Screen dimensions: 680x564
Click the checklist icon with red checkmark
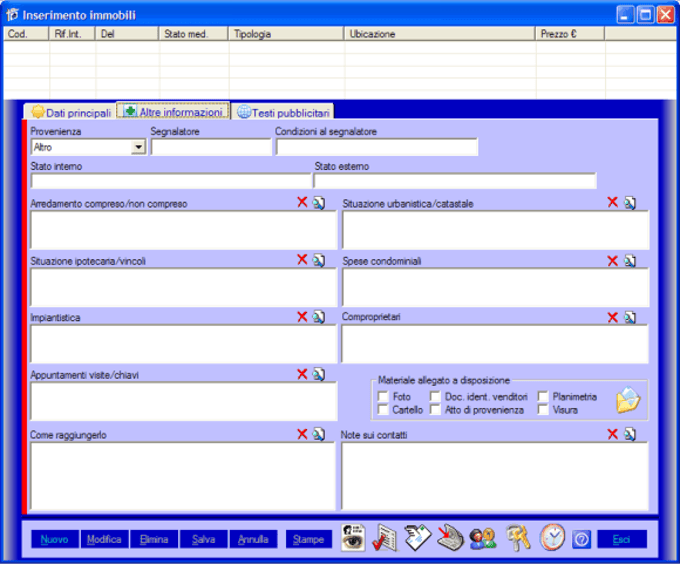pos(385,538)
